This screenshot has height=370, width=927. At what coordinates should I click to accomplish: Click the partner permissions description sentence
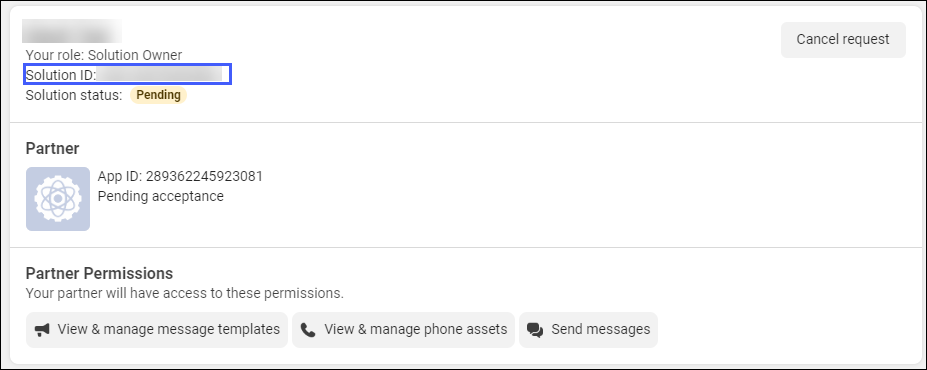184,293
